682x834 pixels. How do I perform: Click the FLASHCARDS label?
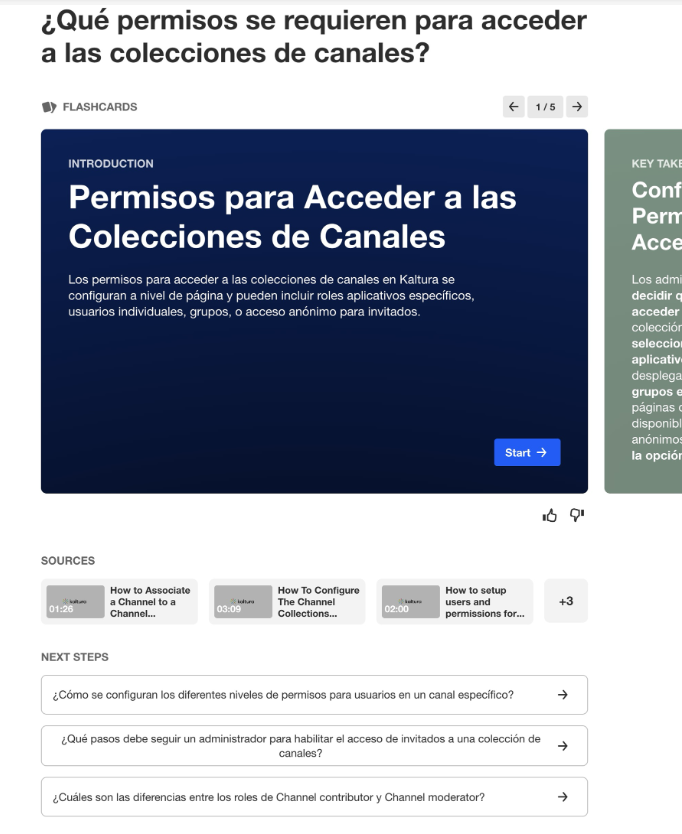point(100,107)
